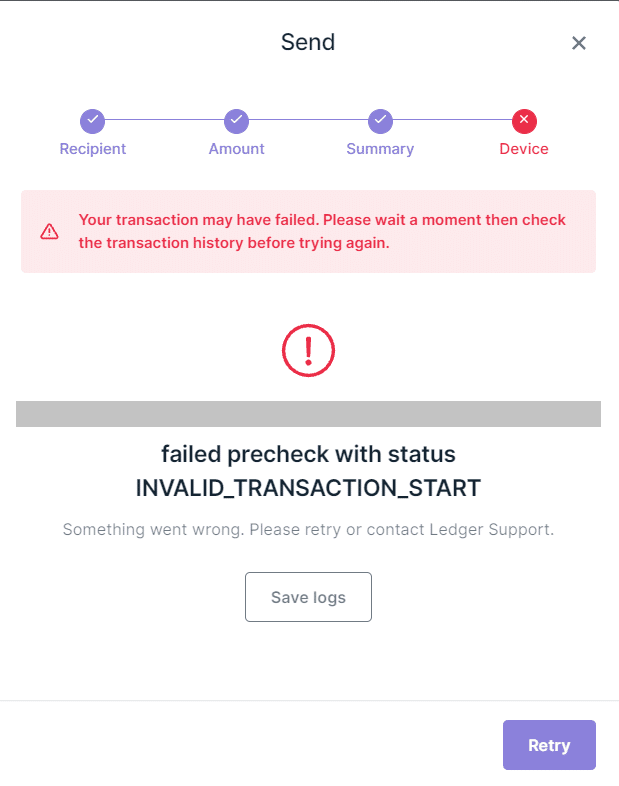Click the Send dialog title
The width and height of the screenshot is (619, 786).
coord(308,42)
